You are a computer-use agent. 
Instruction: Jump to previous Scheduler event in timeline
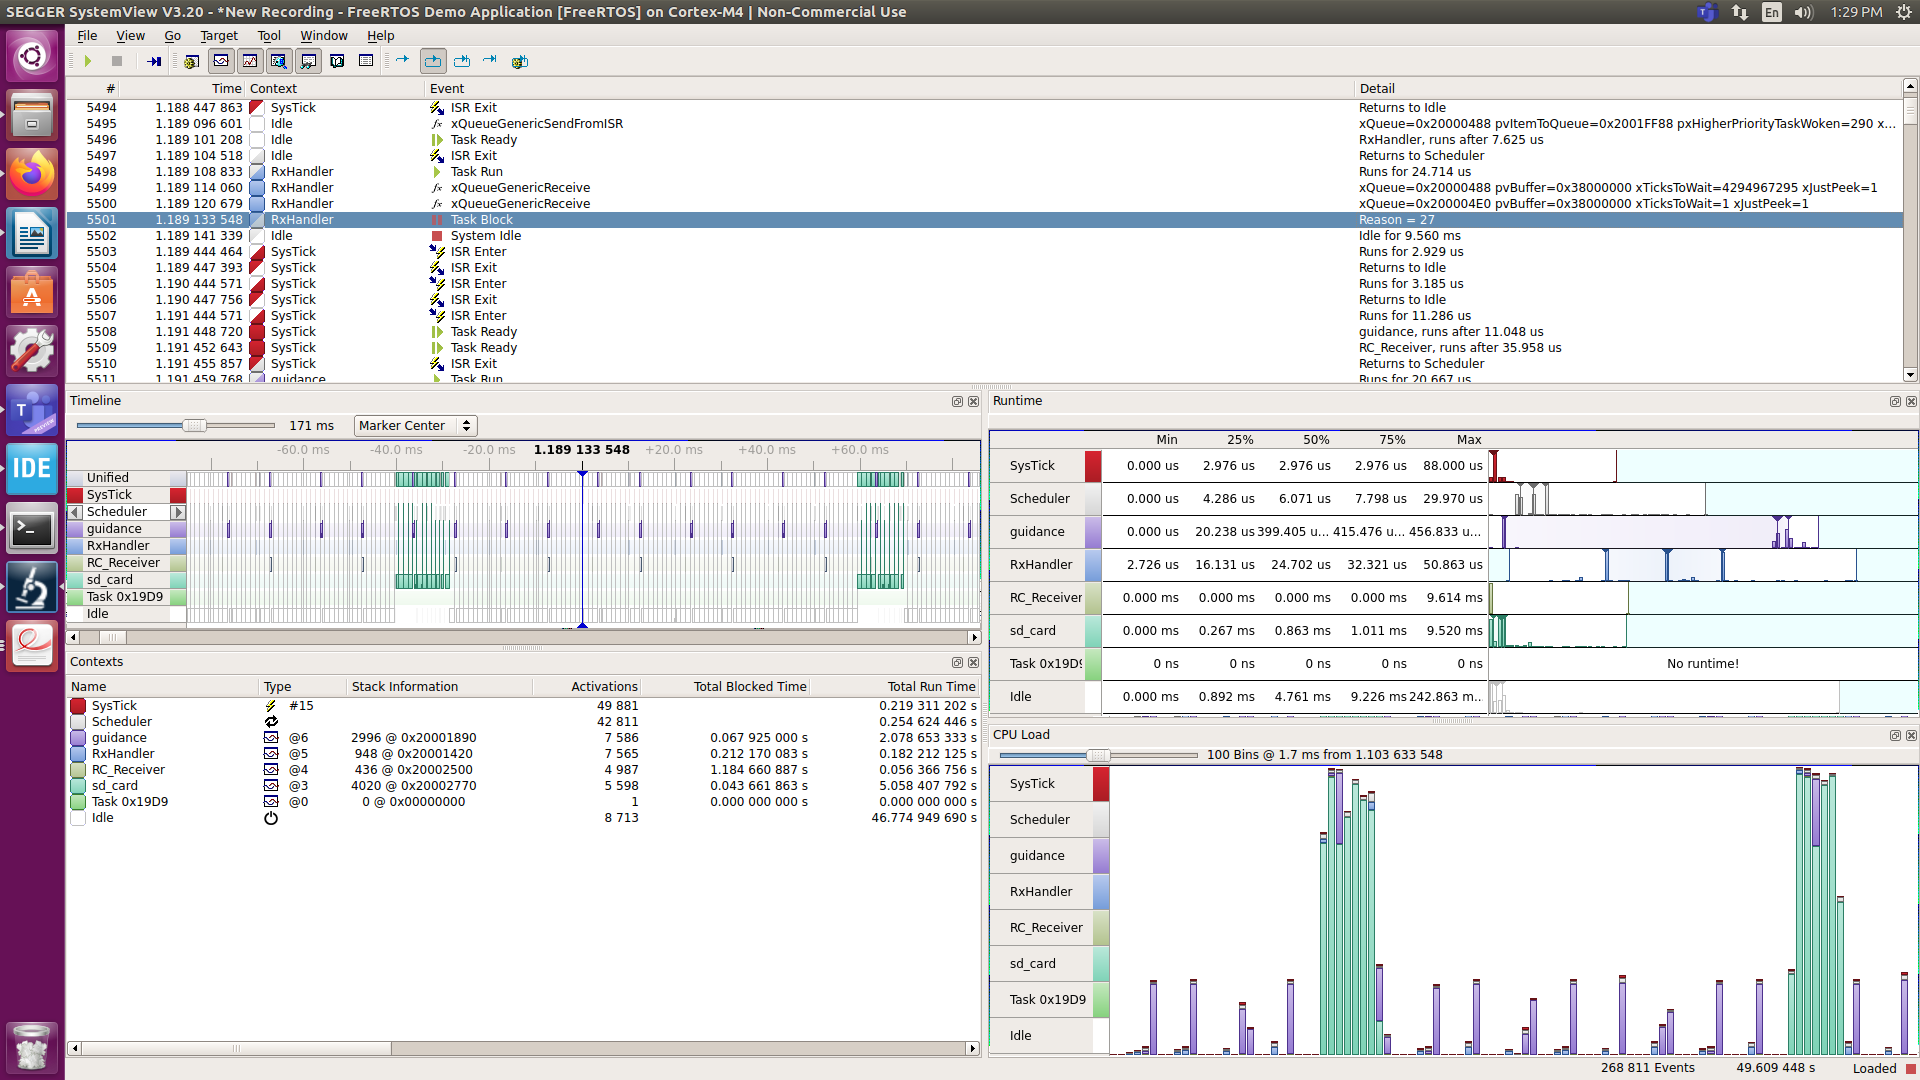(74, 512)
